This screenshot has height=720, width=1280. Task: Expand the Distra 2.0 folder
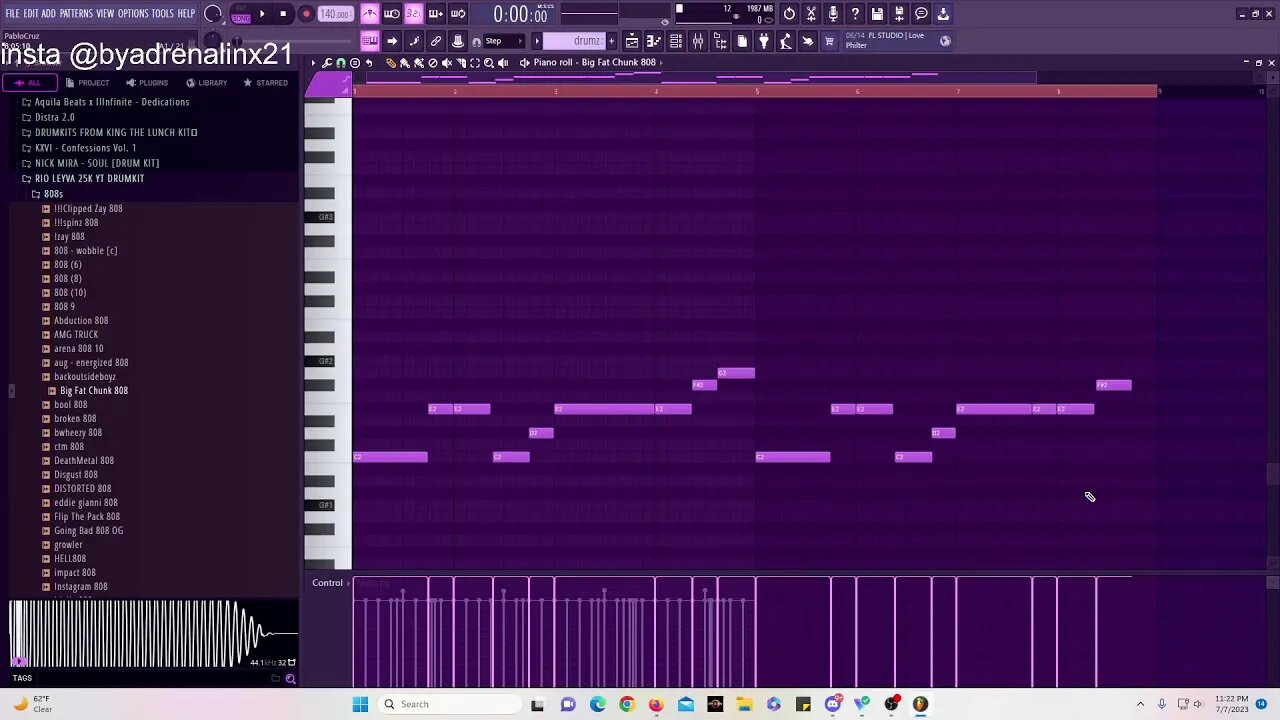click(x=50, y=117)
